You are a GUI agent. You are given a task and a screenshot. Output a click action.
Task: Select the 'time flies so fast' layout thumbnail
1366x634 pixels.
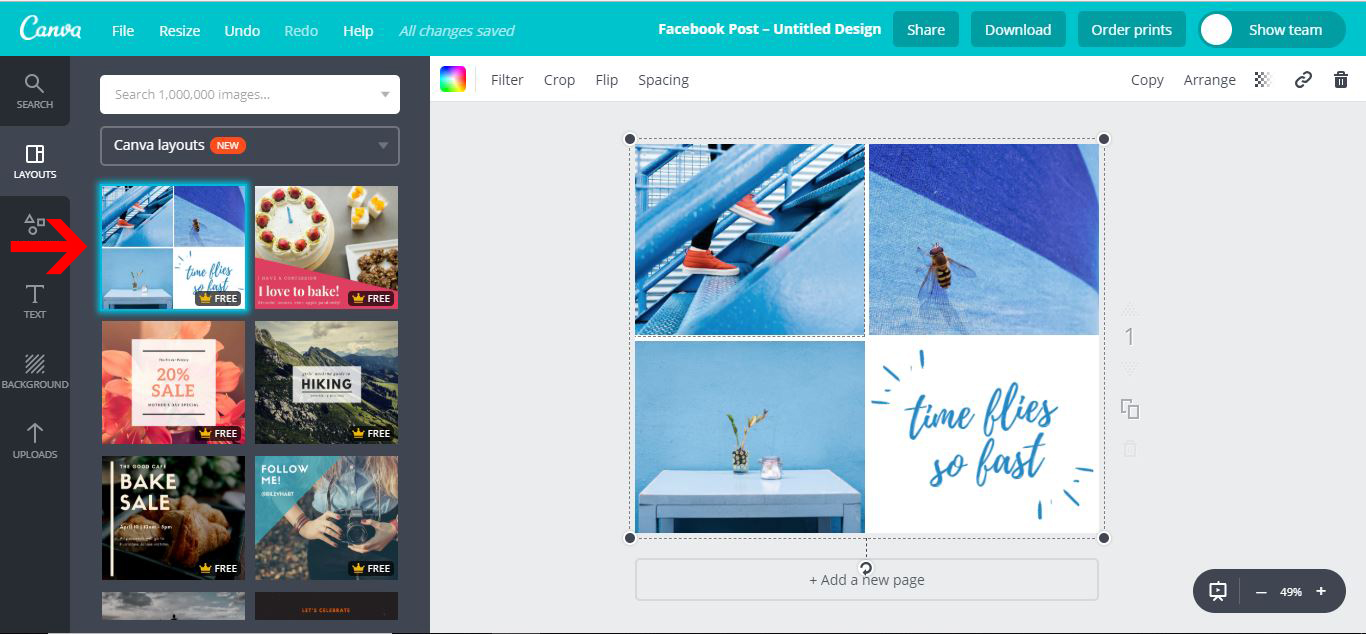[172, 247]
